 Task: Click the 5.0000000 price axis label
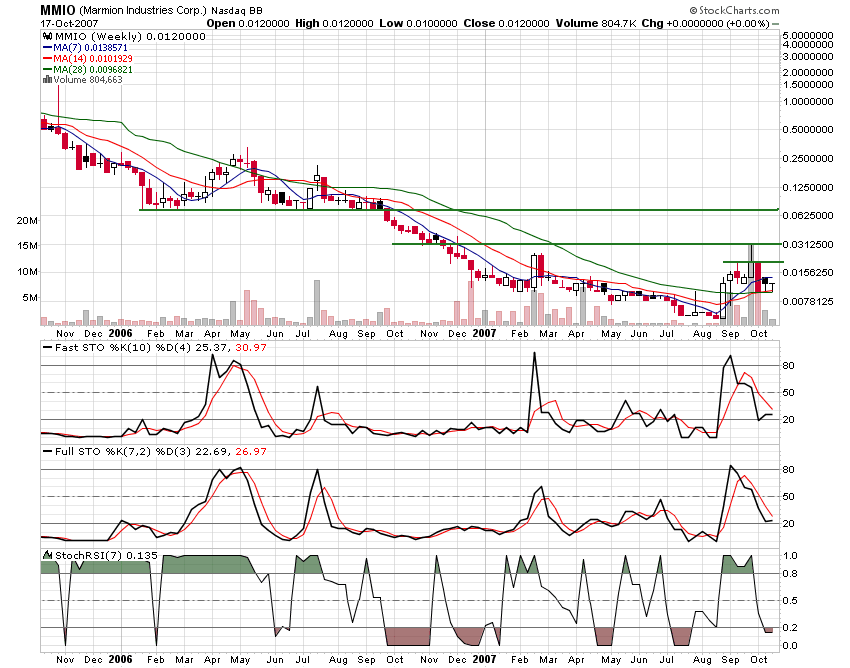coord(808,35)
